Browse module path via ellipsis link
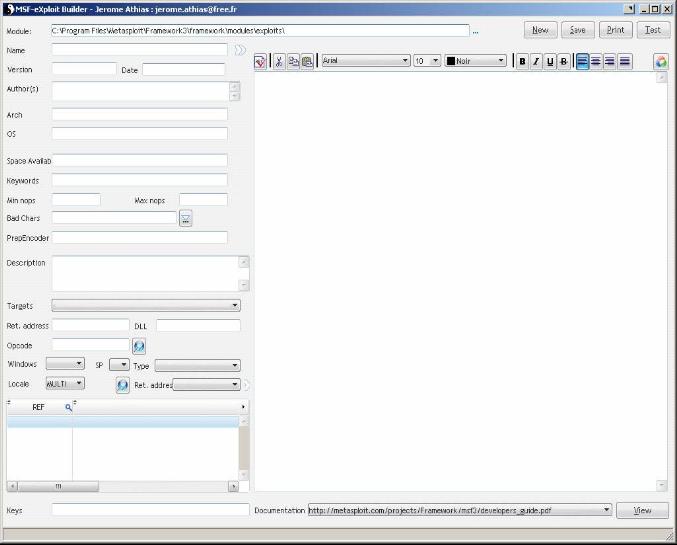The width and height of the screenshot is (677, 545). (x=475, y=32)
